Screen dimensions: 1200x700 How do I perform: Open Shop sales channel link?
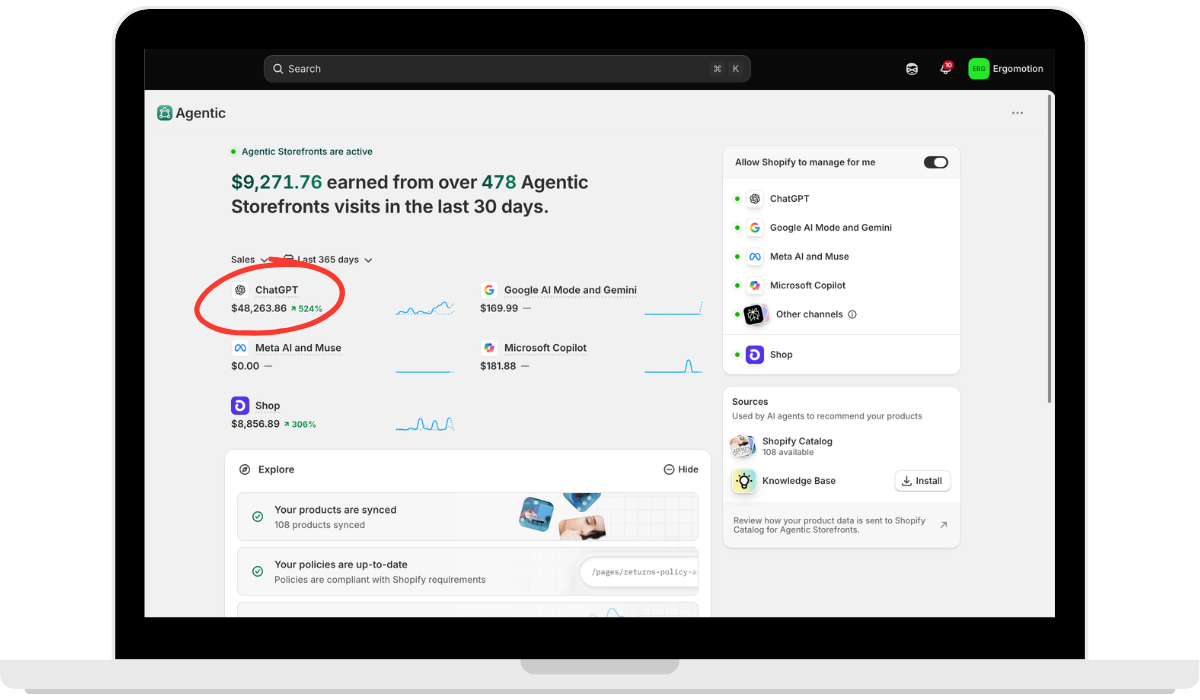267,406
